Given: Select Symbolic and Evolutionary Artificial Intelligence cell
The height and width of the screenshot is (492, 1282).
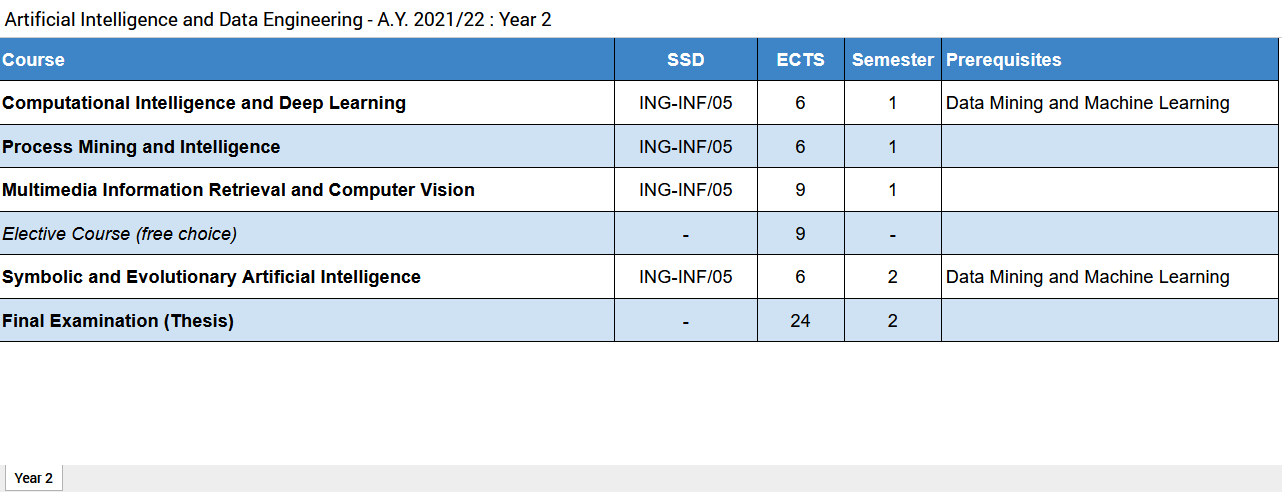Looking at the screenshot, I should pyautogui.click(x=211, y=277).
